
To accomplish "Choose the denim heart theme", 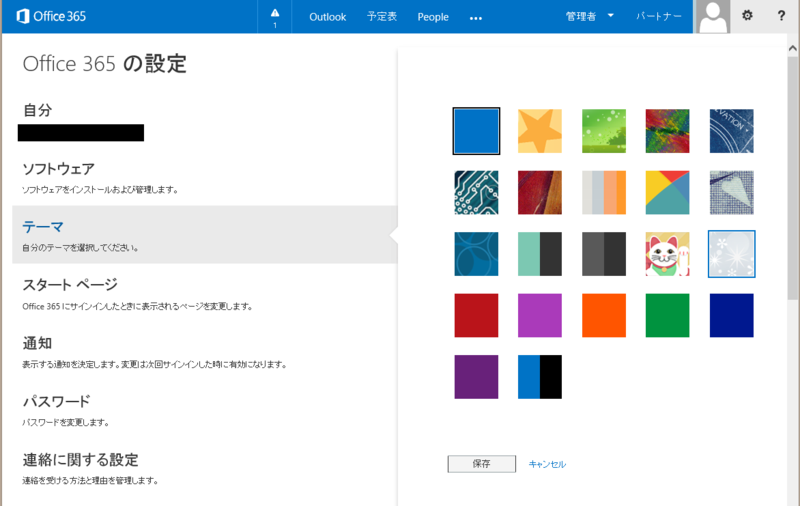I will pyautogui.click(x=732, y=192).
